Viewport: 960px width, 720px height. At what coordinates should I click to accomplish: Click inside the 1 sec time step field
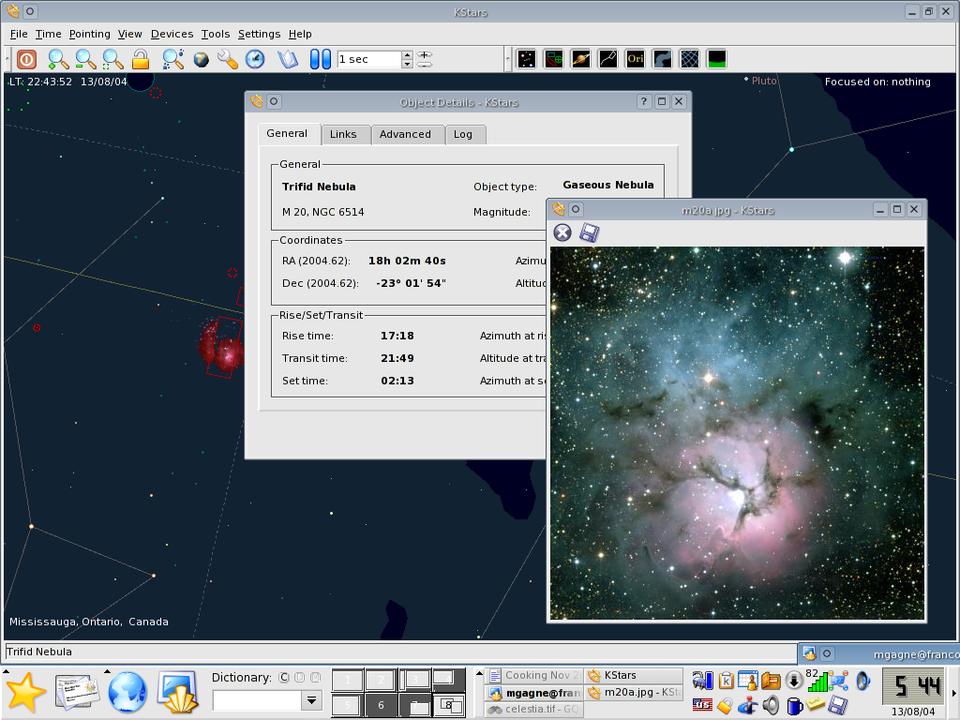point(367,60)
